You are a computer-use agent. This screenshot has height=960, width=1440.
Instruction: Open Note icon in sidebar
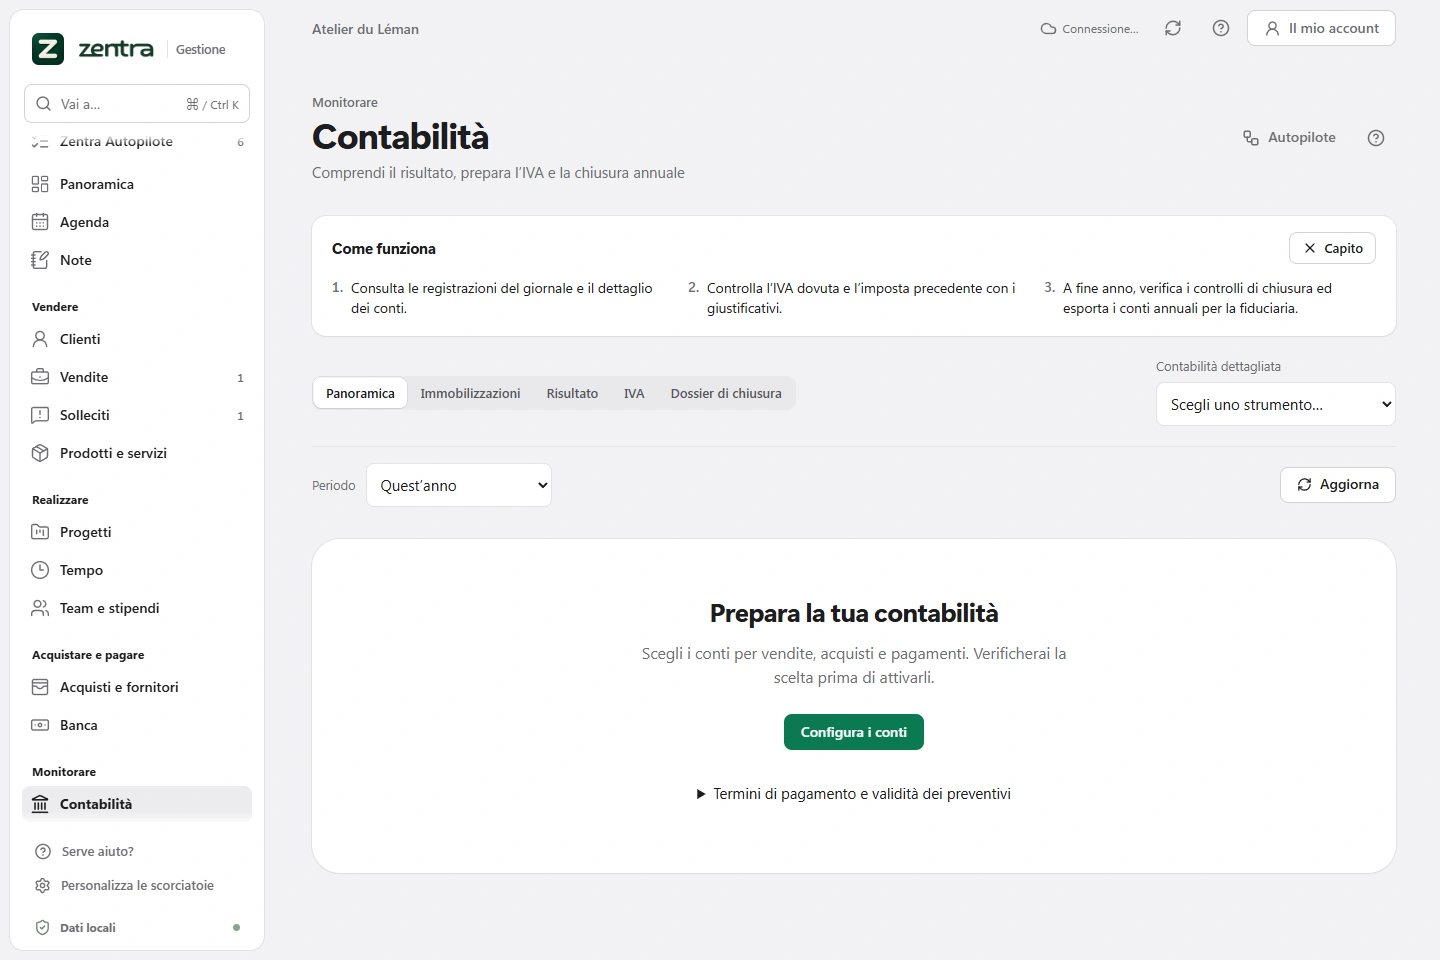tap(40, 260)
